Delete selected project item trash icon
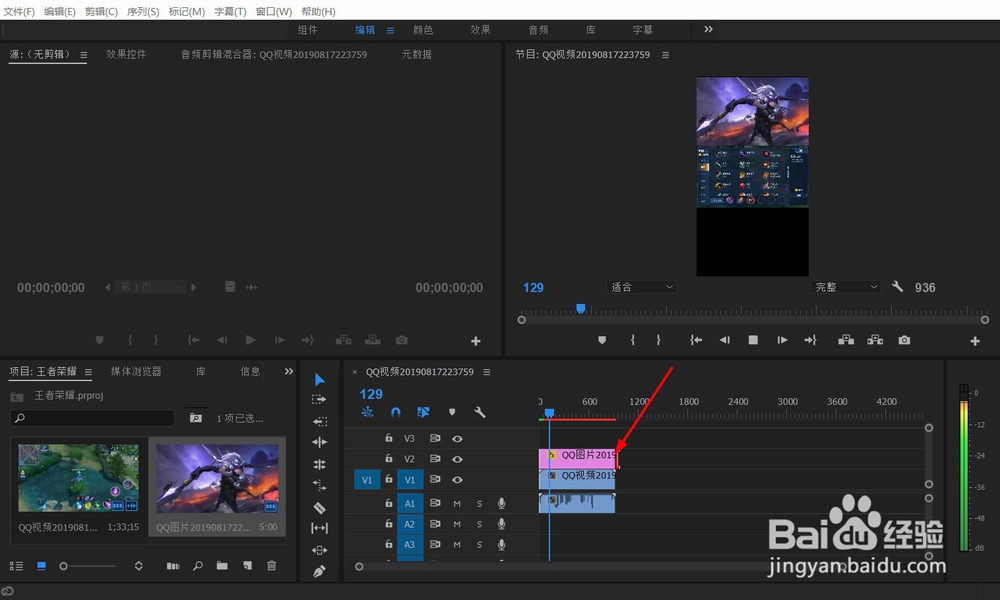 272,566
